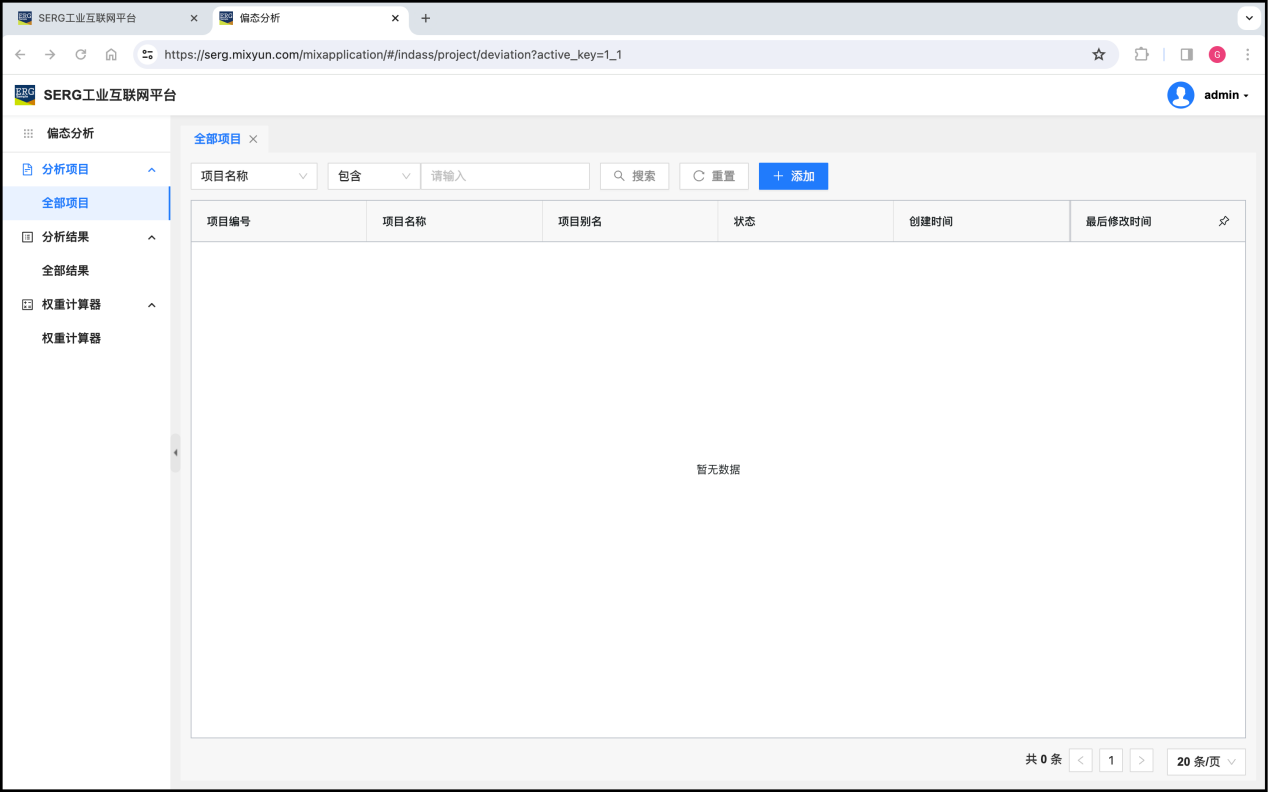Reload the page with the refresh icon

tap(81, 55)
